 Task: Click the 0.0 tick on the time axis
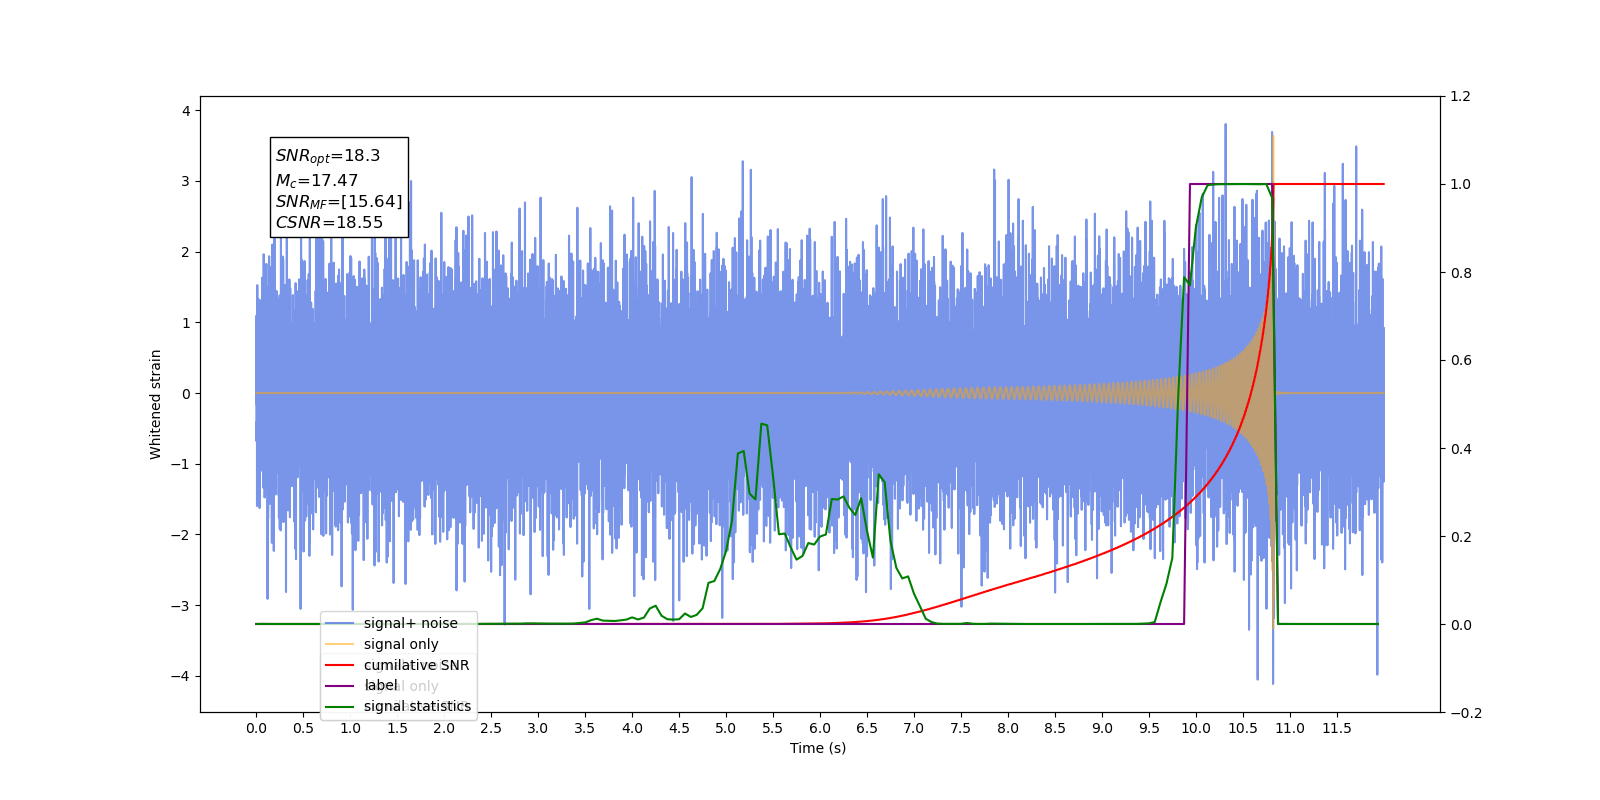click(256, 728)
